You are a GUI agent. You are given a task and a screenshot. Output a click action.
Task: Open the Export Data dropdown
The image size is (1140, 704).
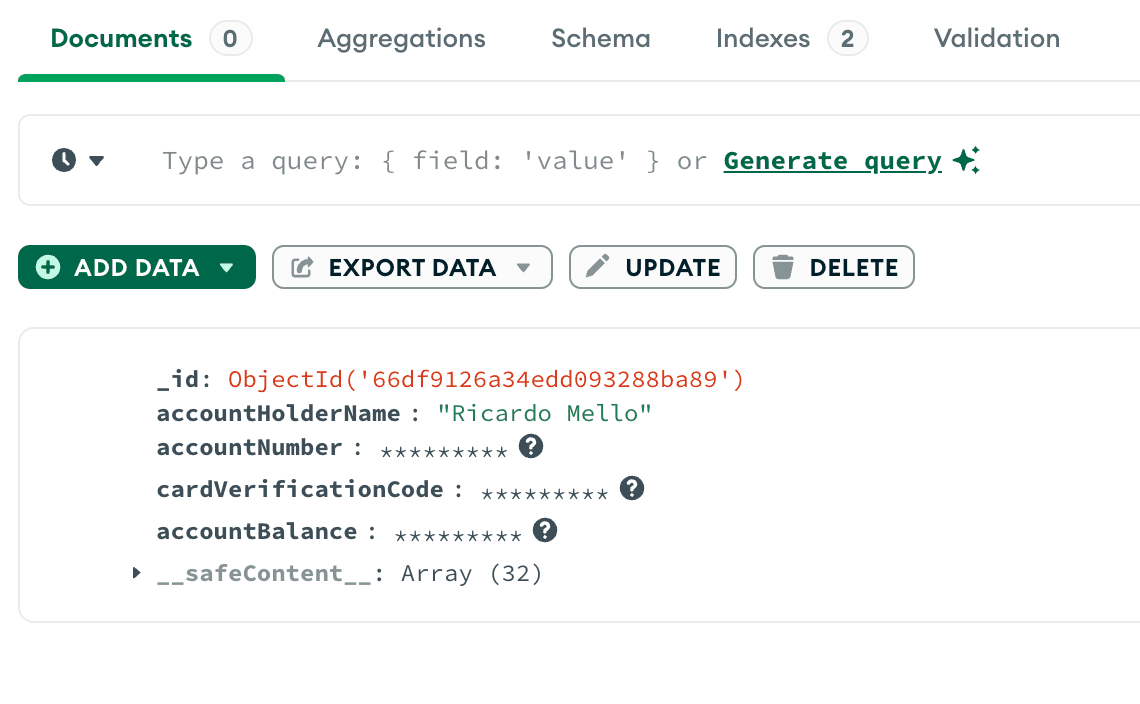[x=522, y=268]
